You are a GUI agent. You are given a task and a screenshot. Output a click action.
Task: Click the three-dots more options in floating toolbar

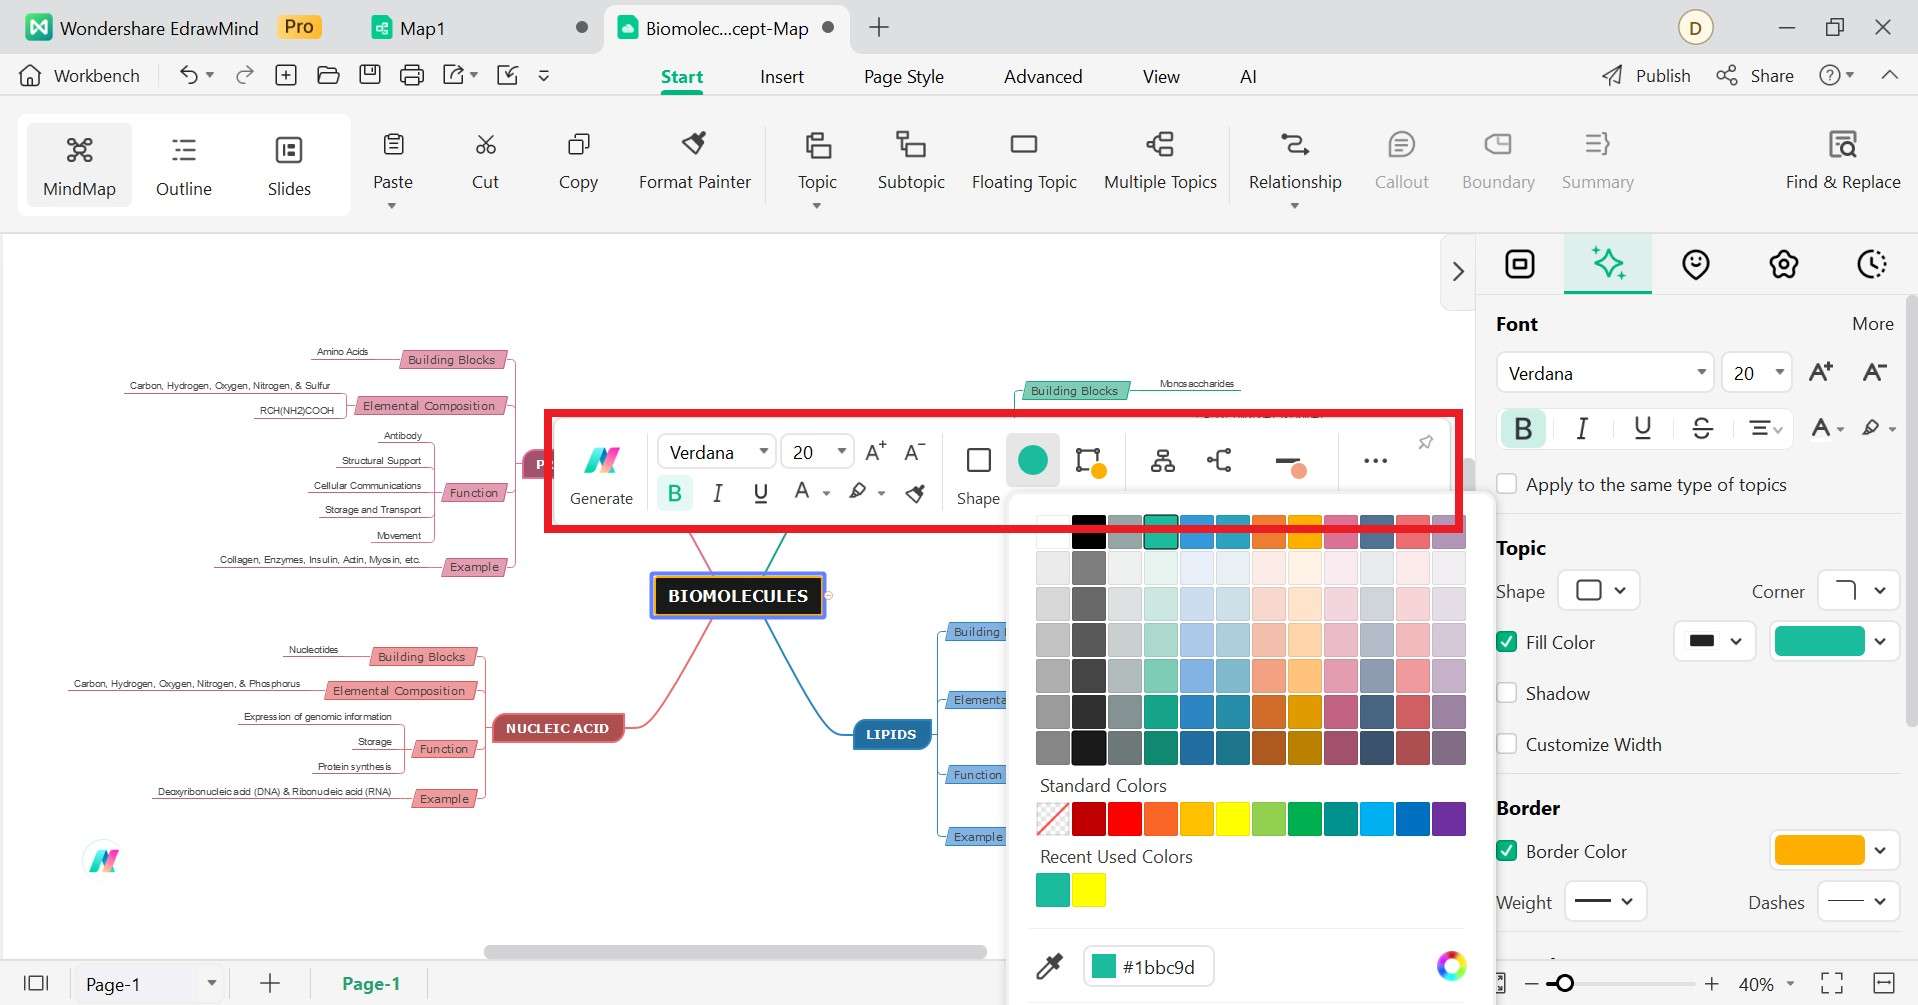1375,460
